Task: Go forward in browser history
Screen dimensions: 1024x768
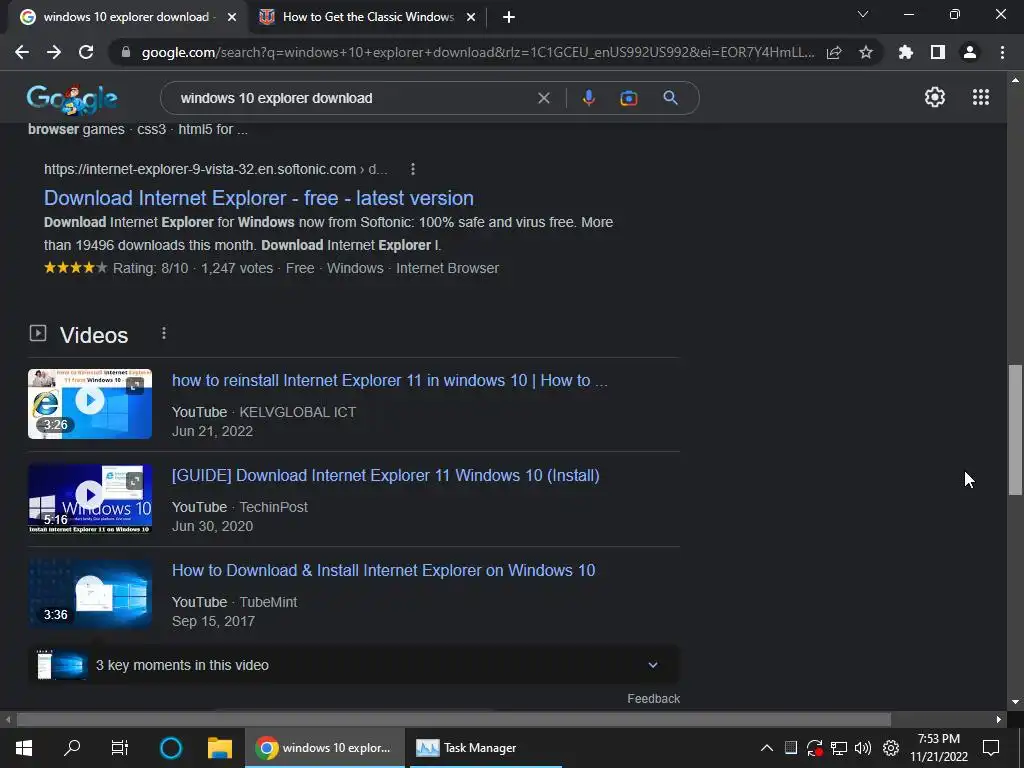Action: pyautogui.click(x=54, y=52)
